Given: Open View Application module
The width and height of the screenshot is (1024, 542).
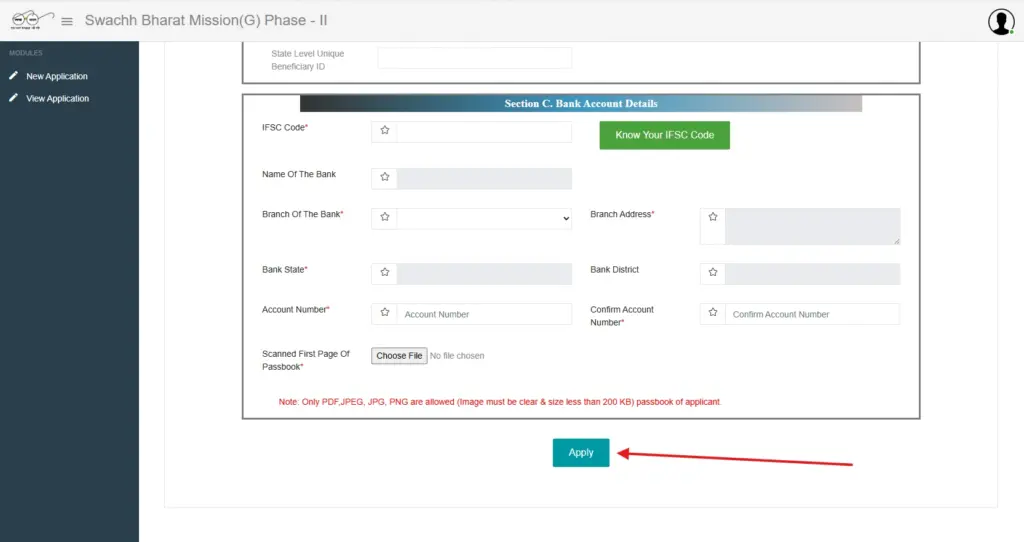Looking at the screenshot, I should (x=57, y=99).
